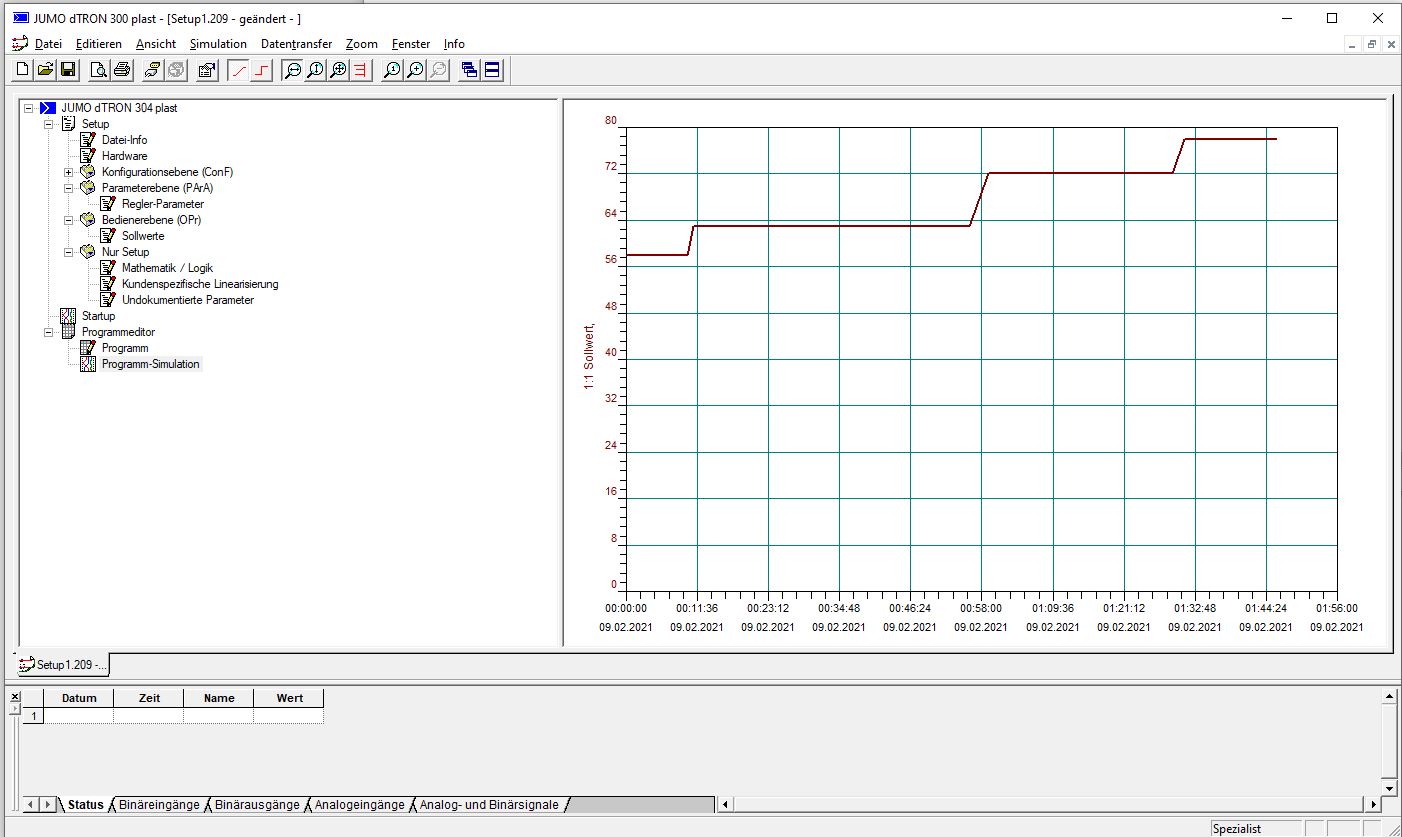Open the Simulation menu
1402x837 pixels.
(218, 44)
